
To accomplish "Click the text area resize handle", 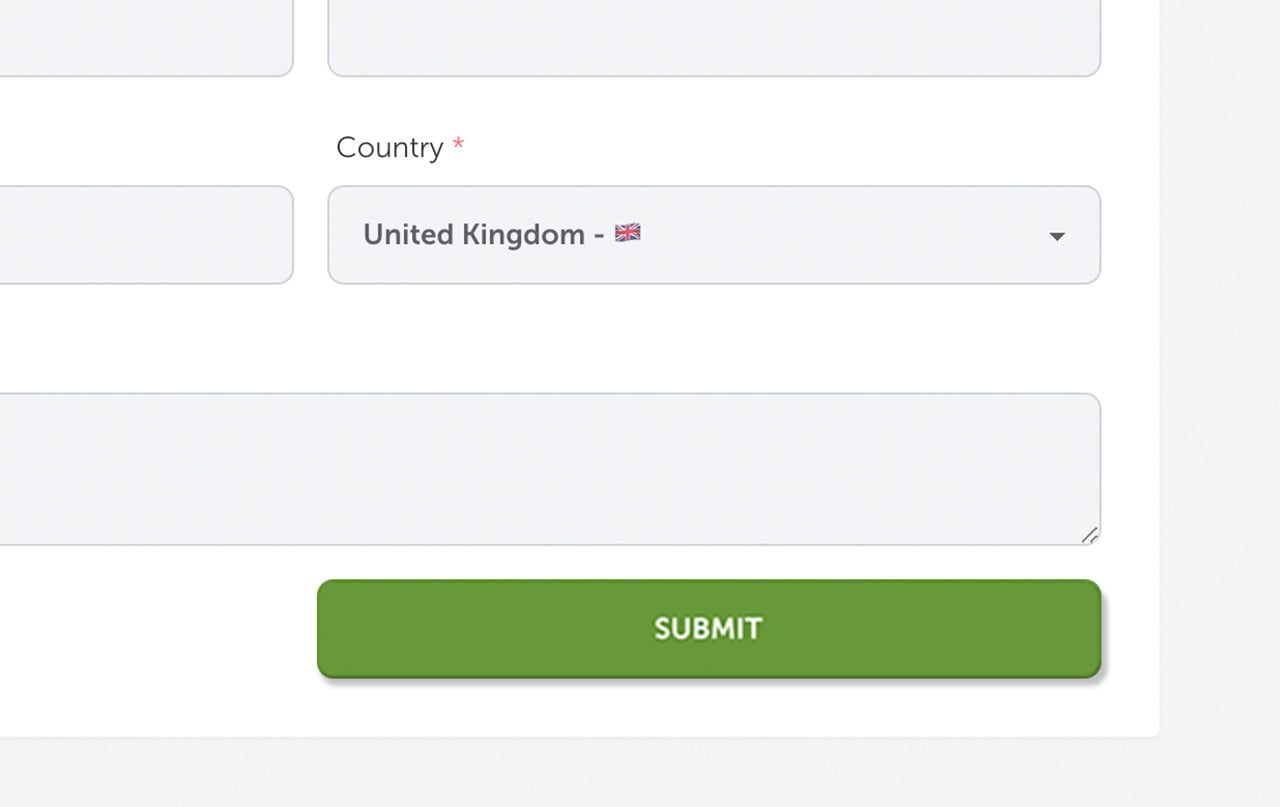I will coord(1090,535).
